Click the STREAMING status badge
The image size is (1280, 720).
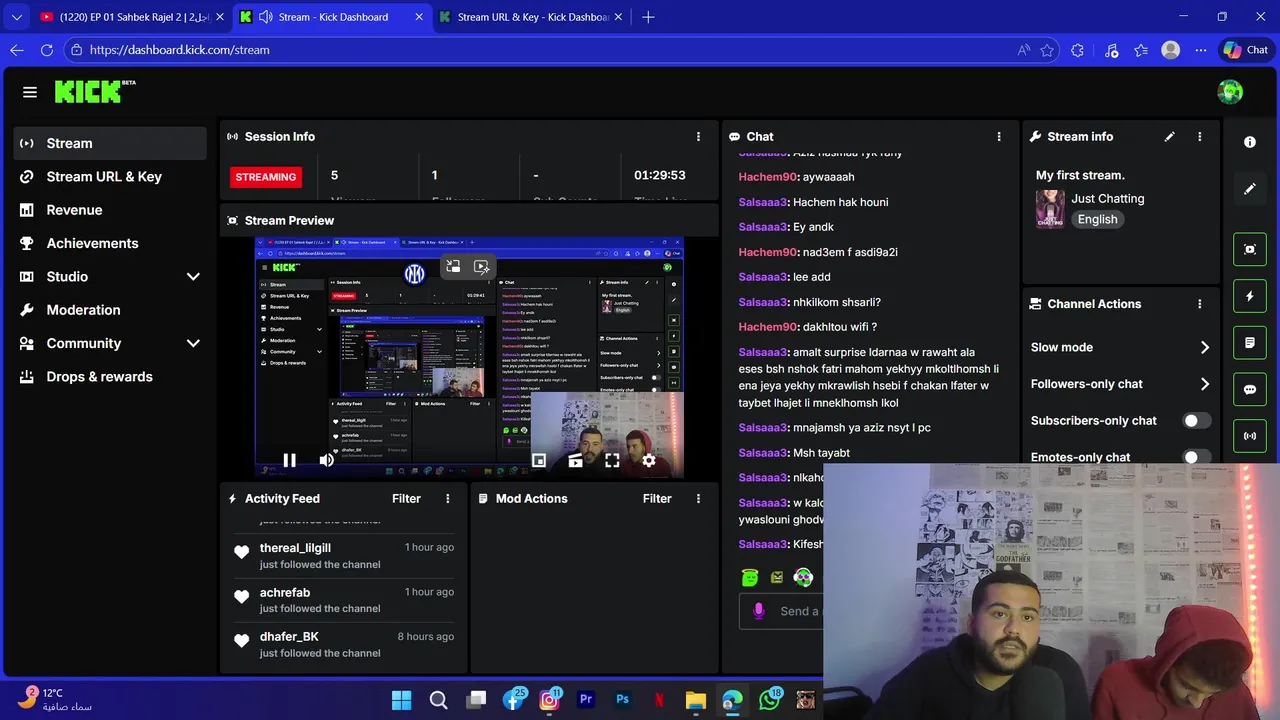coord(266,177)
